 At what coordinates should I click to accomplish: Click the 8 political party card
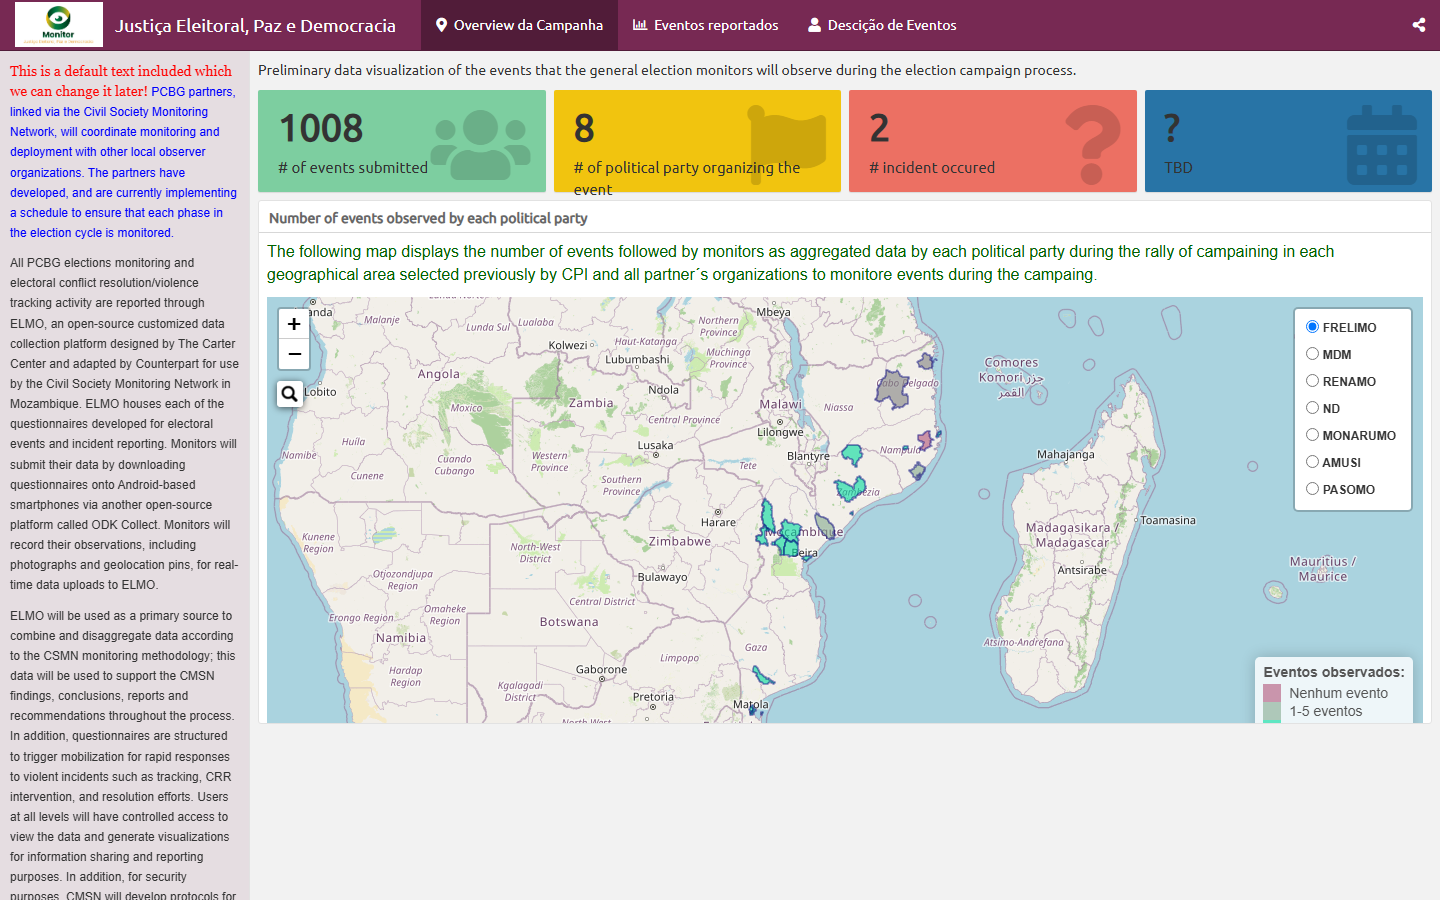coord(697,141)
